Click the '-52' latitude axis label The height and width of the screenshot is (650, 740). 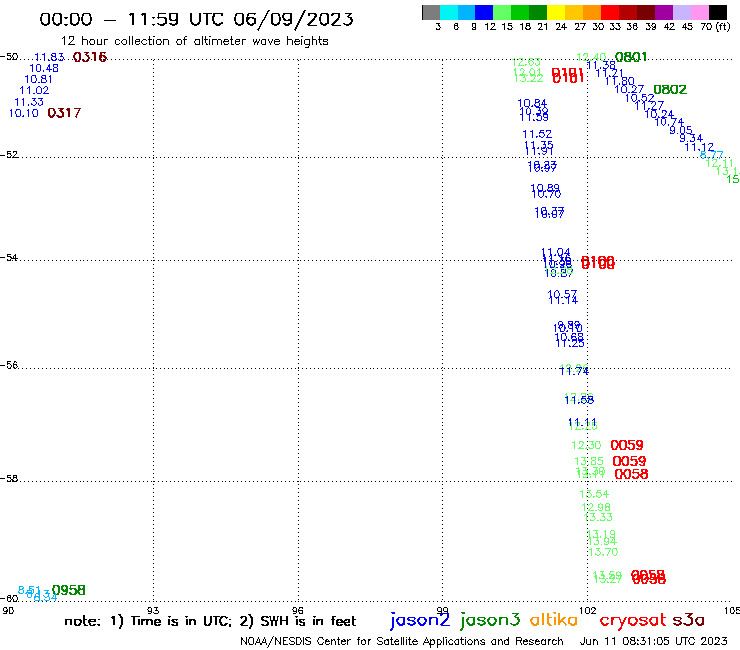(9, 154)
